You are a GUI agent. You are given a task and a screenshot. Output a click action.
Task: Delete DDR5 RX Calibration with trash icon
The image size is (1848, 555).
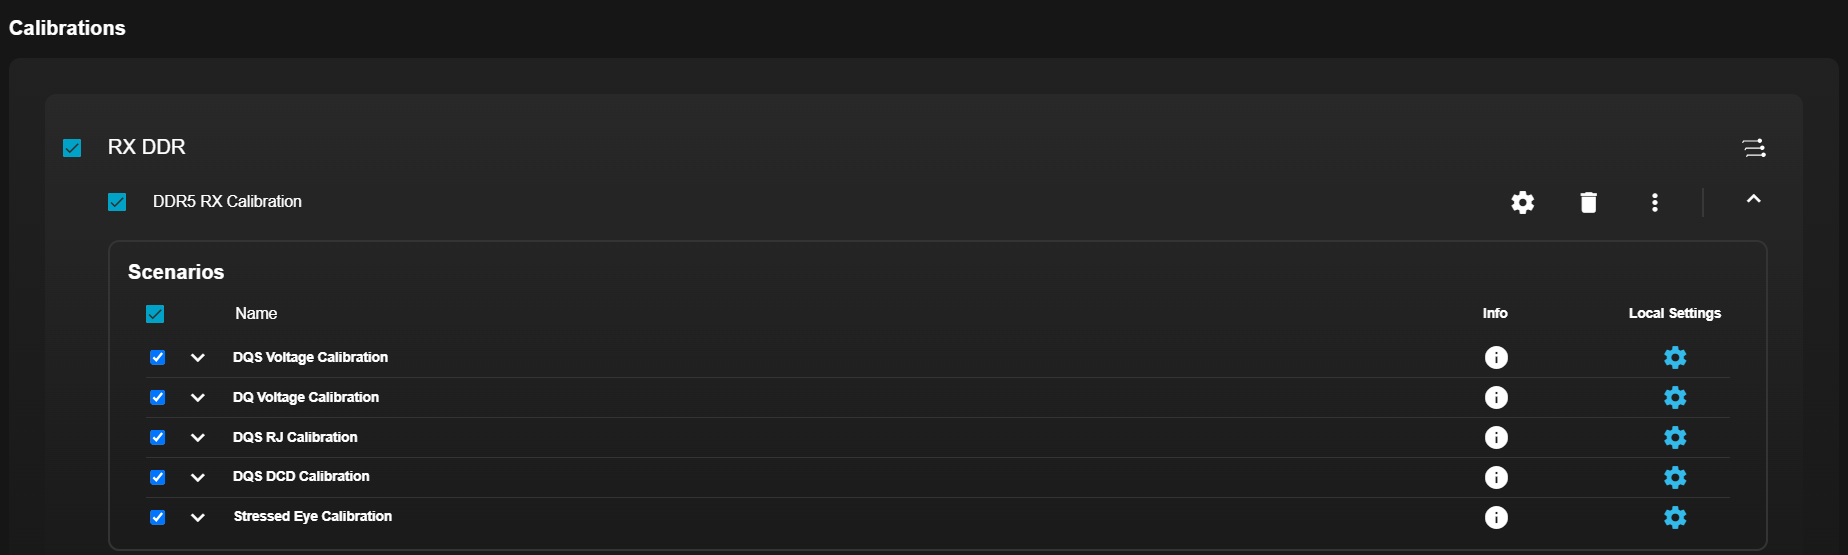pyautogui.click(x=1588, y=202)
